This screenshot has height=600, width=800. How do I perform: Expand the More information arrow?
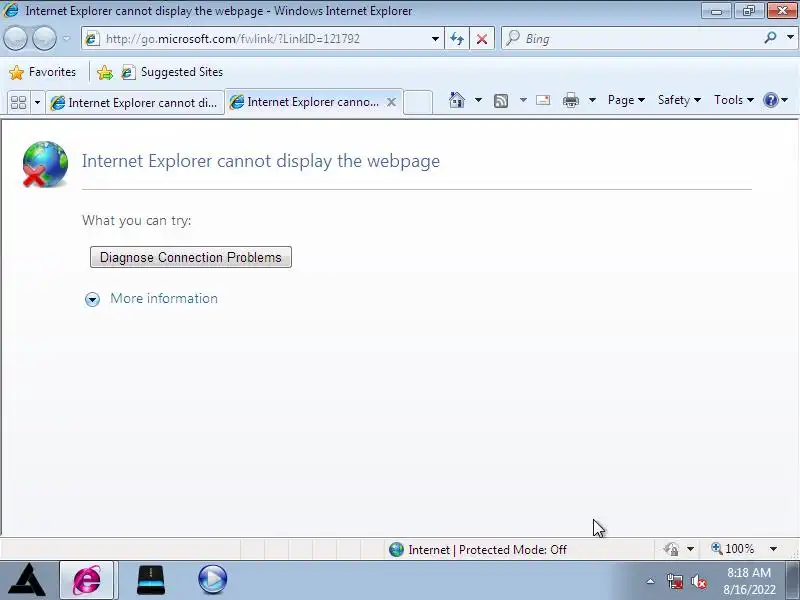(x=92, y=299)
